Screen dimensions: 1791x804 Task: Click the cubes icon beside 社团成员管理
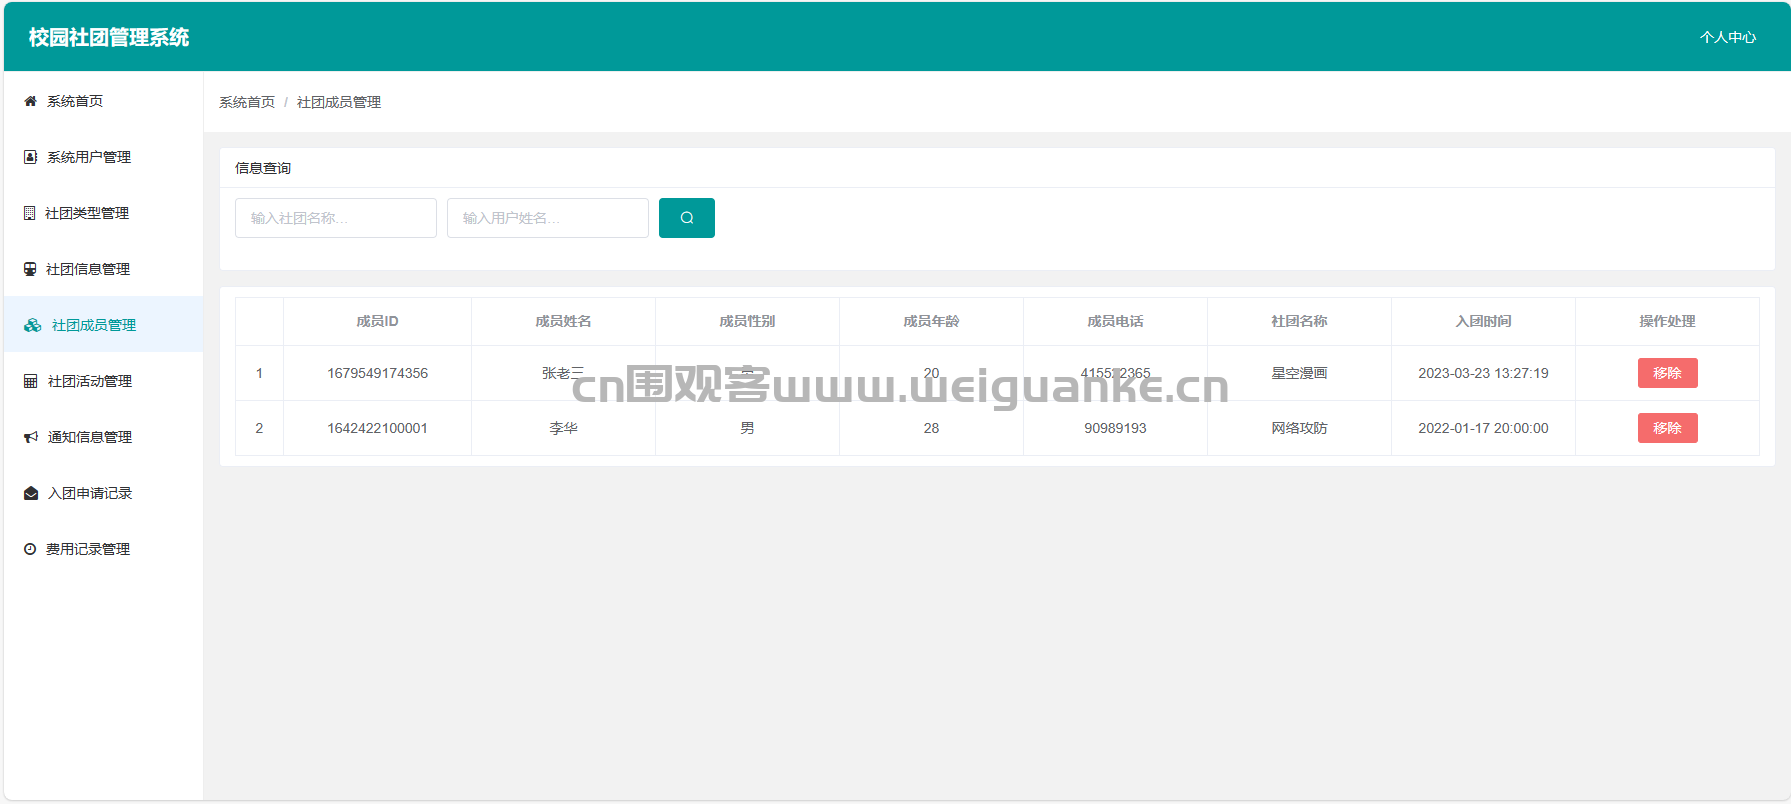tap(33, 325)
